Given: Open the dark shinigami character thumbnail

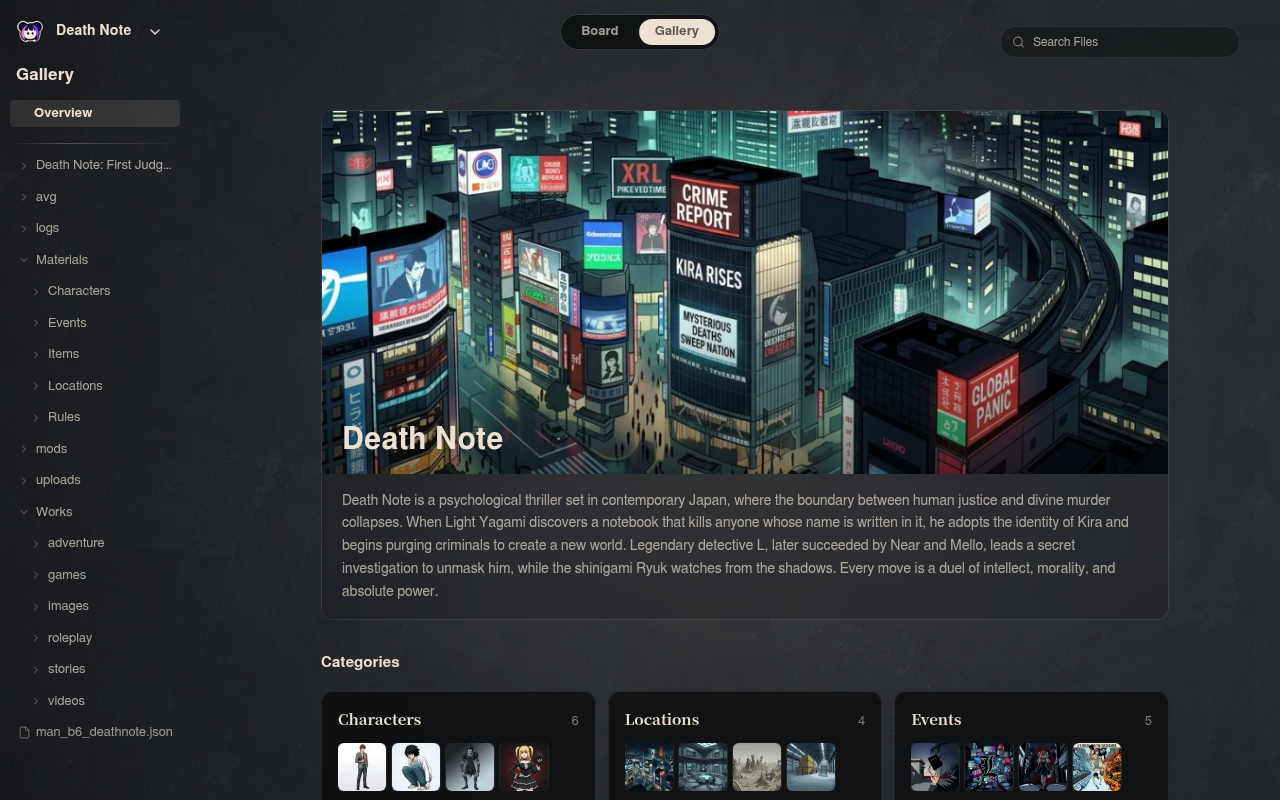Looking at the screenshot, I should click(x=470, y=767).
